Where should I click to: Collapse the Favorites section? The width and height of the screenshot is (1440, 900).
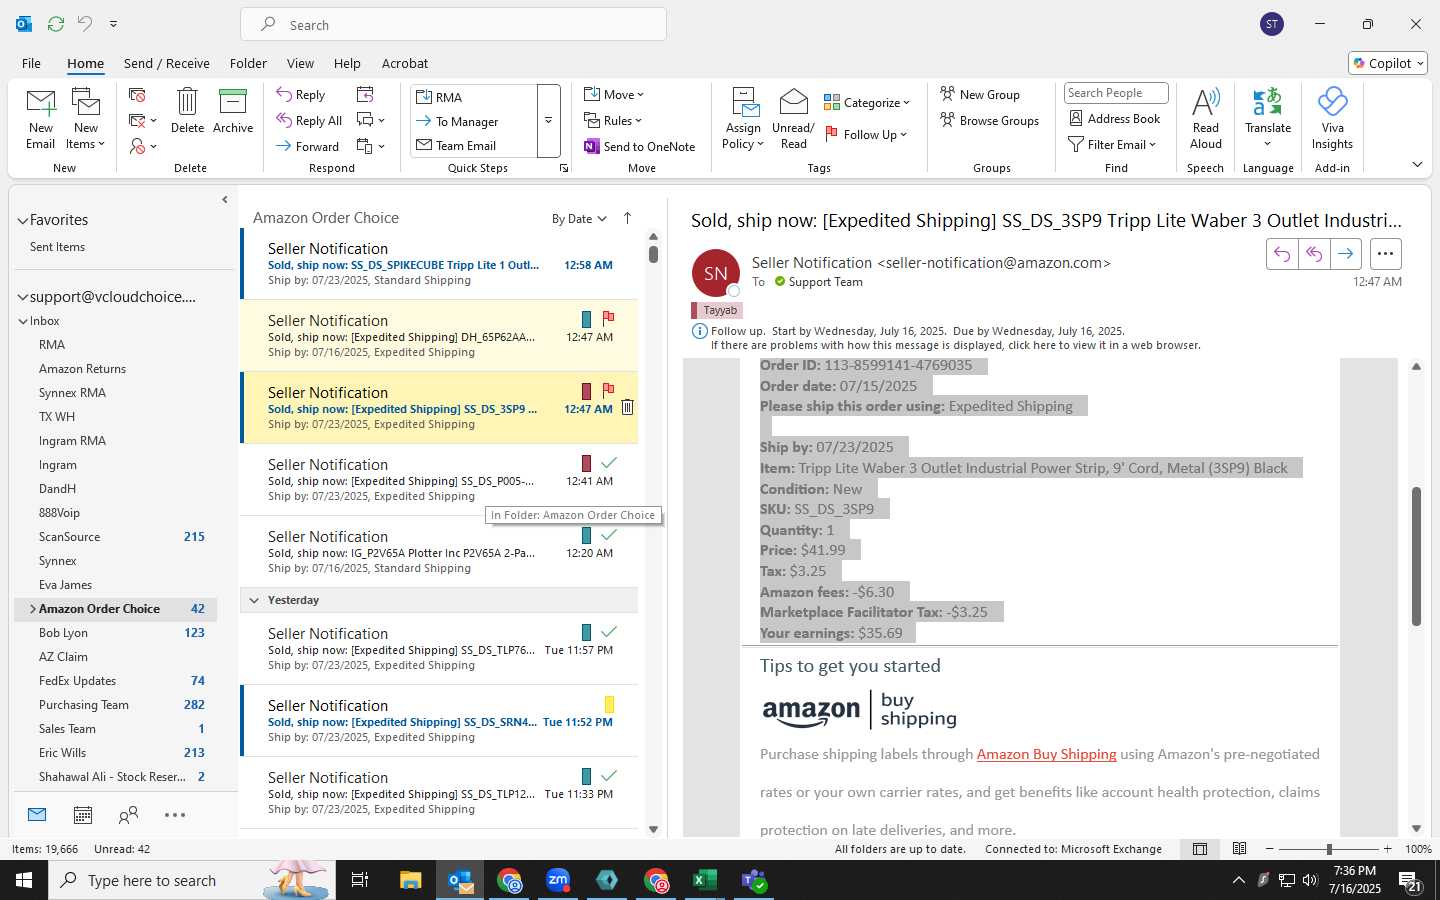(x=22, y=221)
